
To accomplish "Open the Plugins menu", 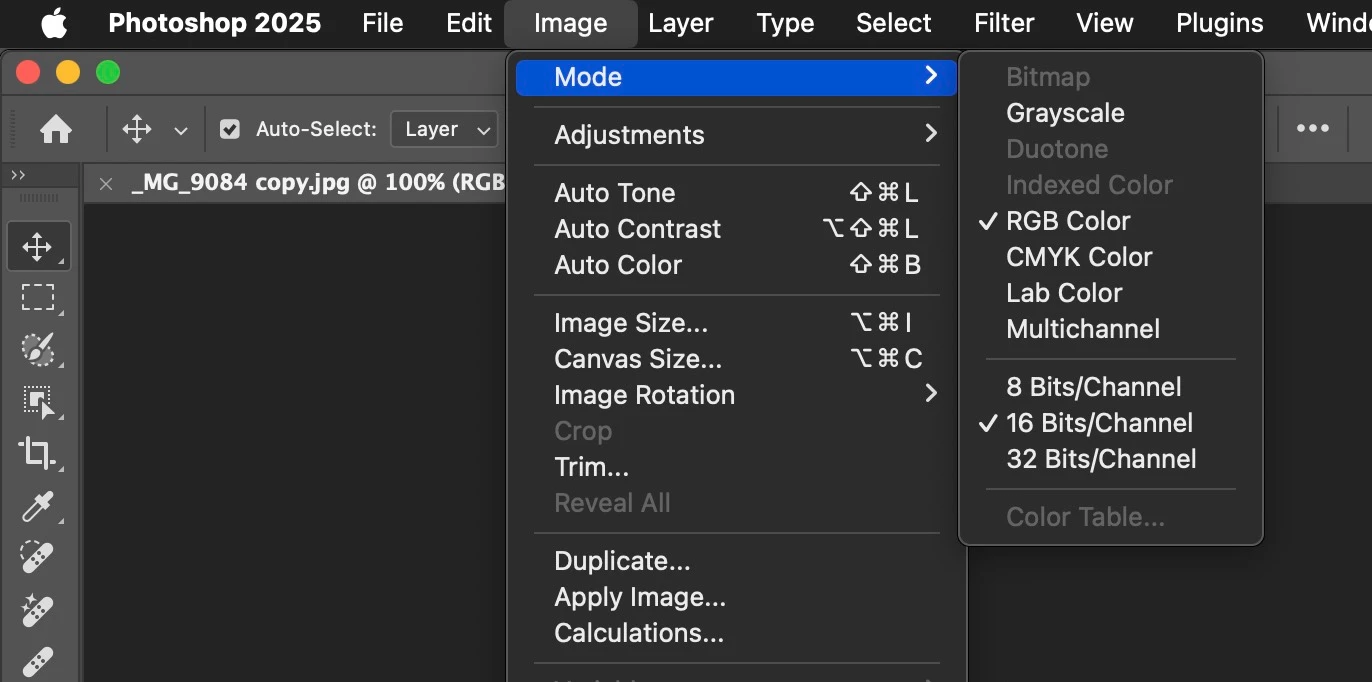I will pos(1220,23).
